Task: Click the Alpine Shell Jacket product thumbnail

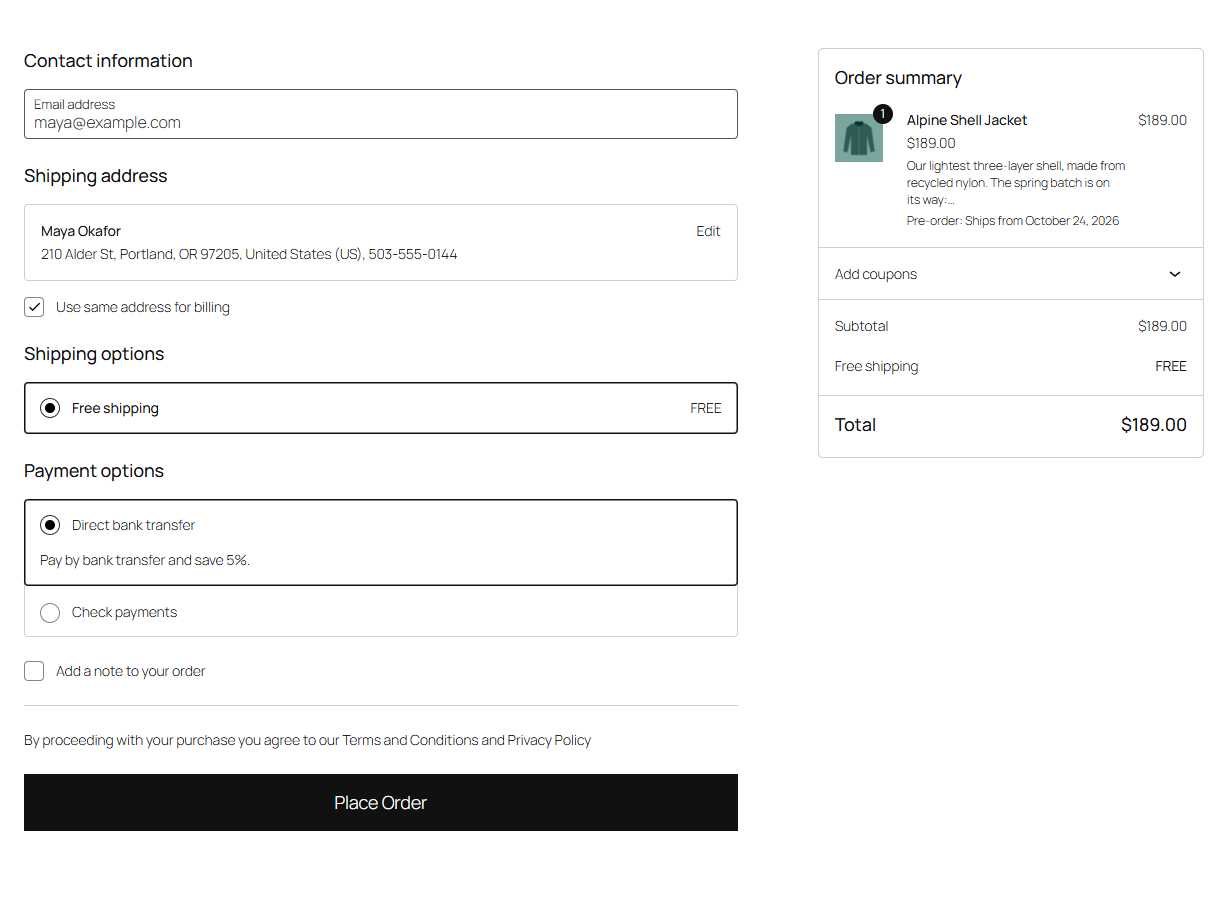Action: tap(858, 138)
